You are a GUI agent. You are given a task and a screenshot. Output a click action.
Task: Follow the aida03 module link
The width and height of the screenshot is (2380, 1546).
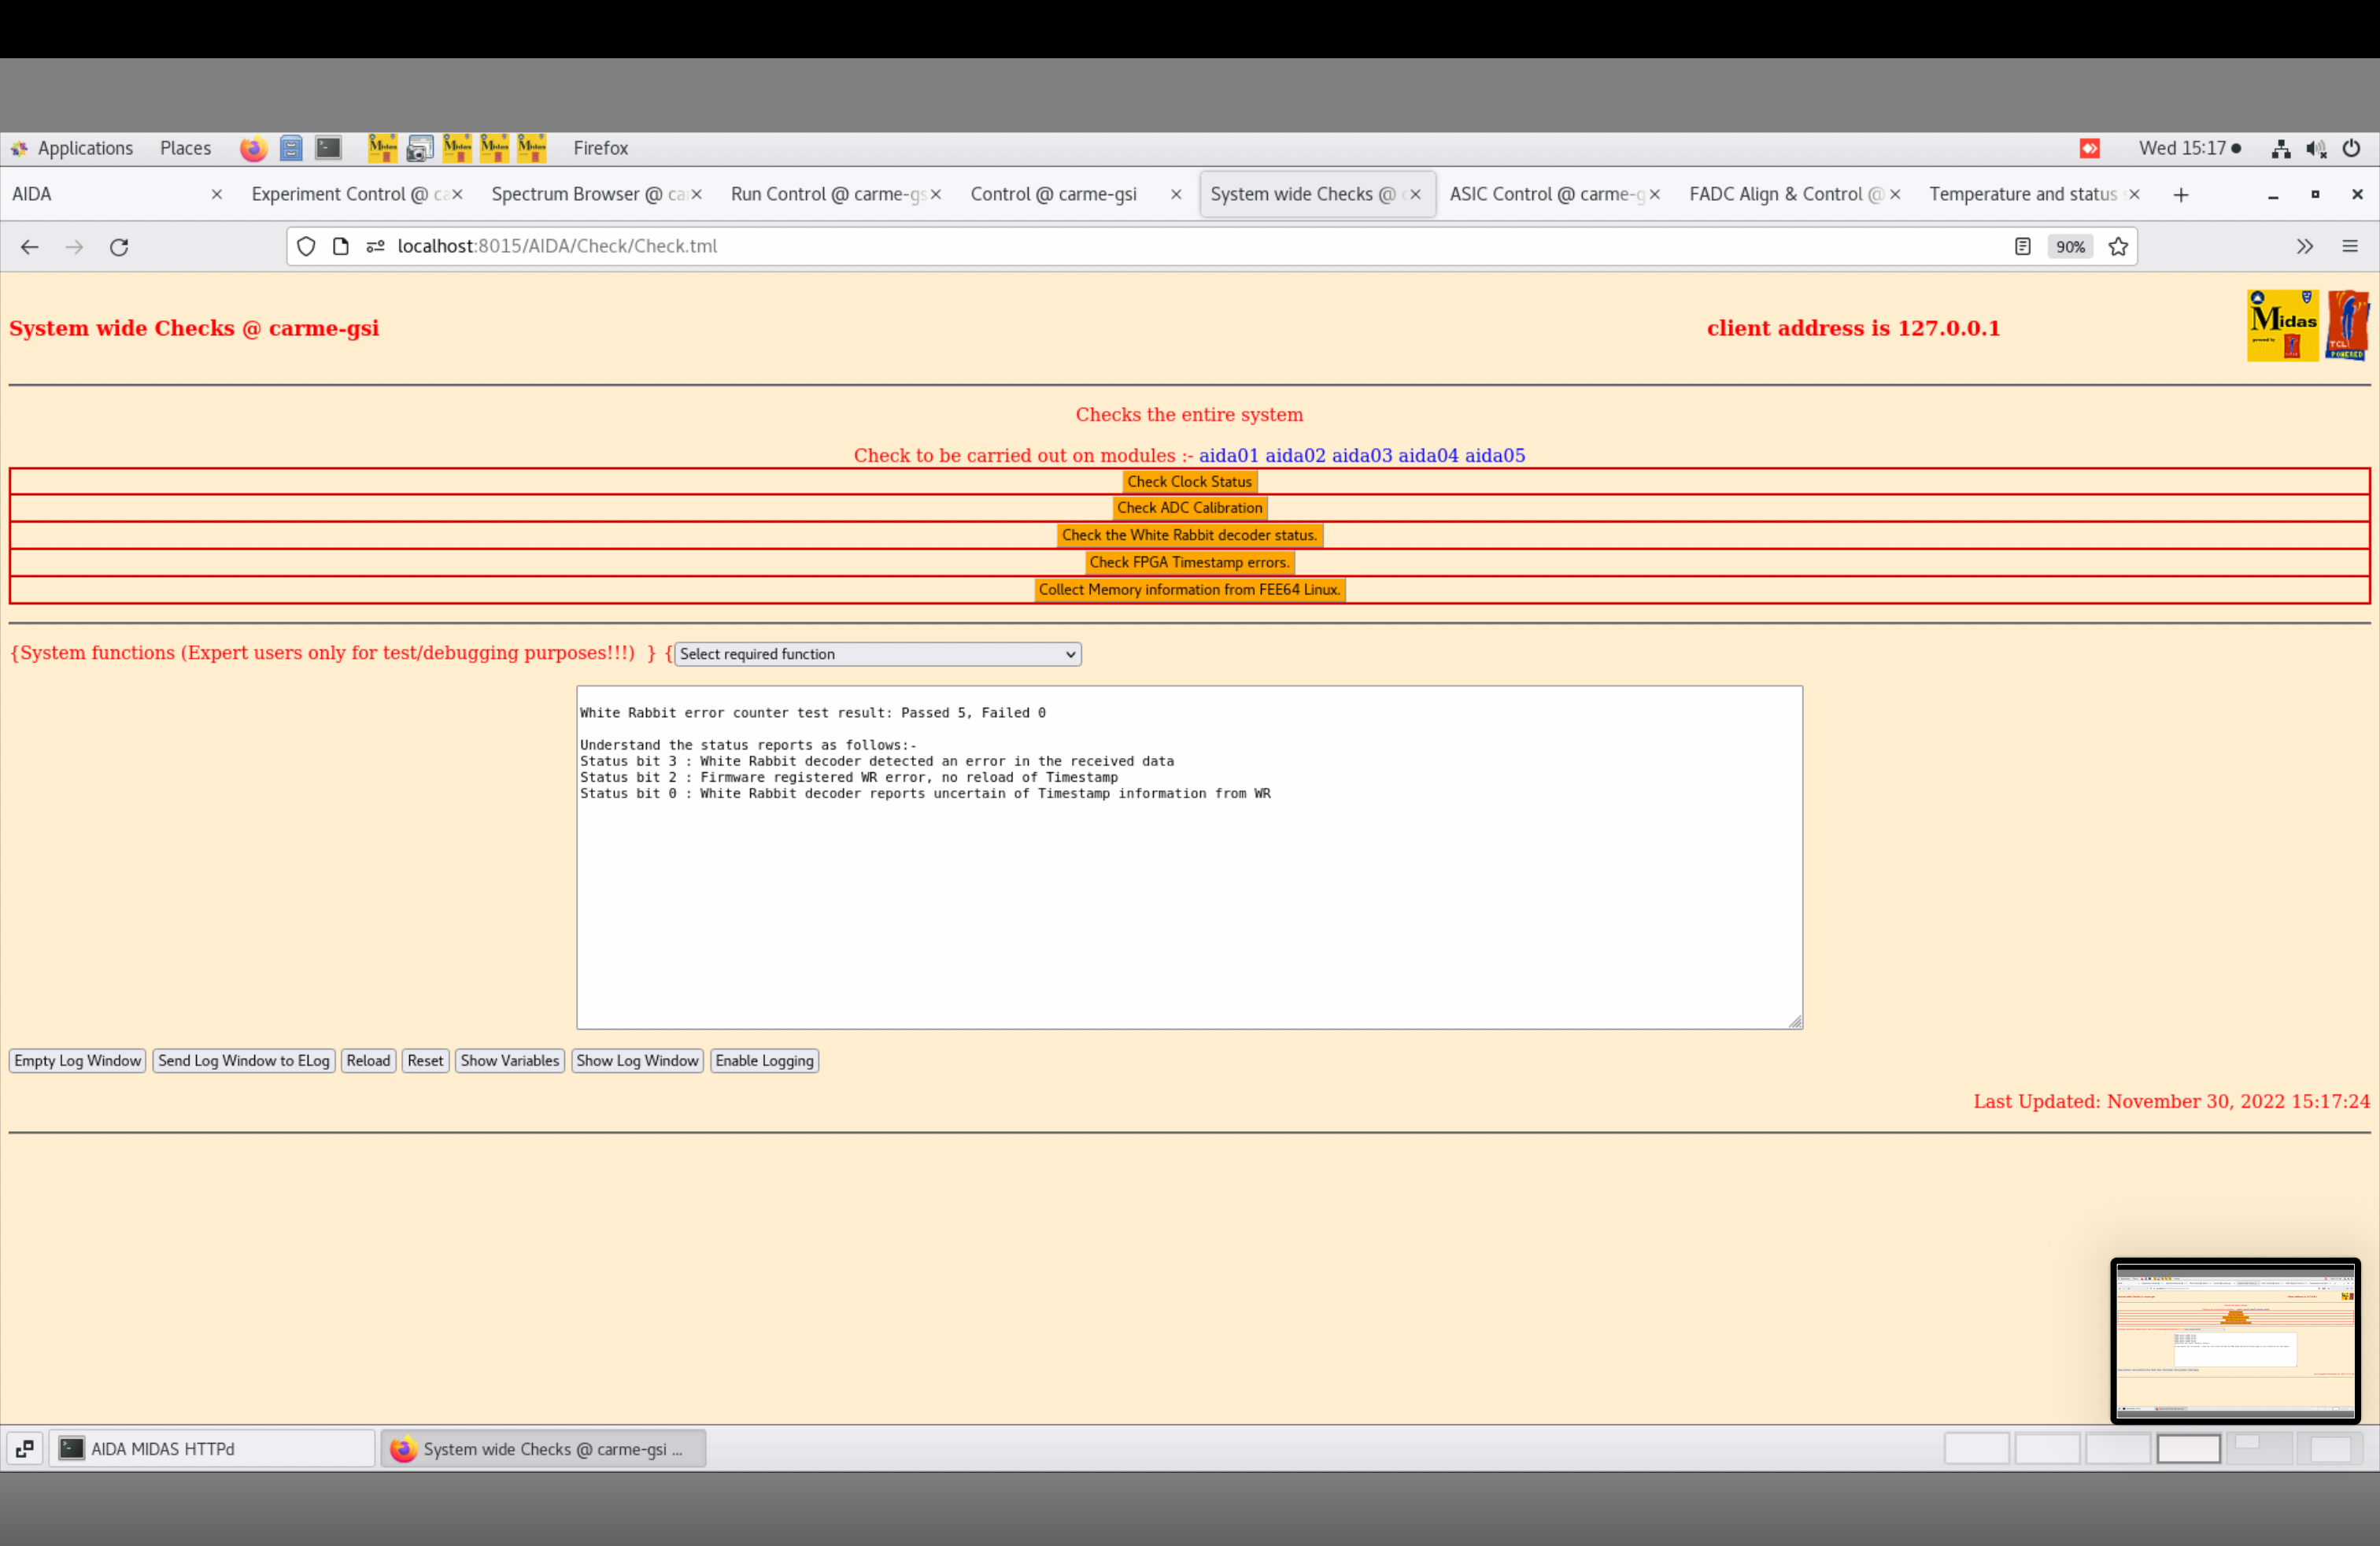[1361, 455]
